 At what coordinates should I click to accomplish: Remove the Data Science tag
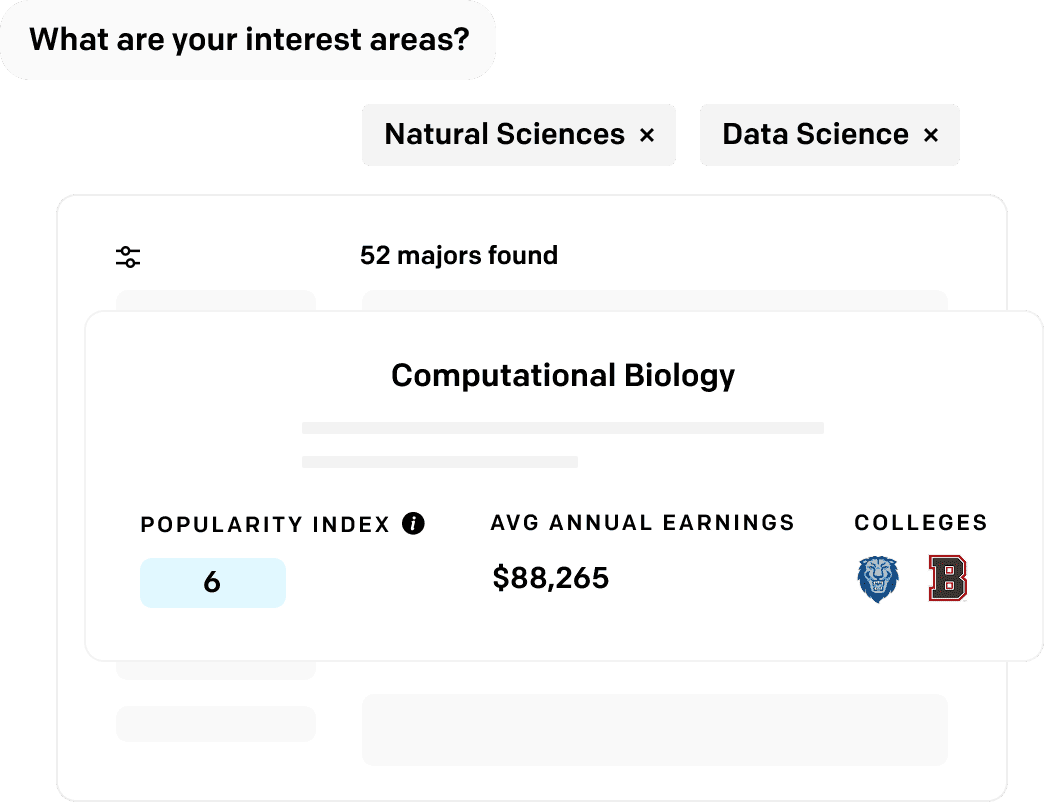(931, 136)
